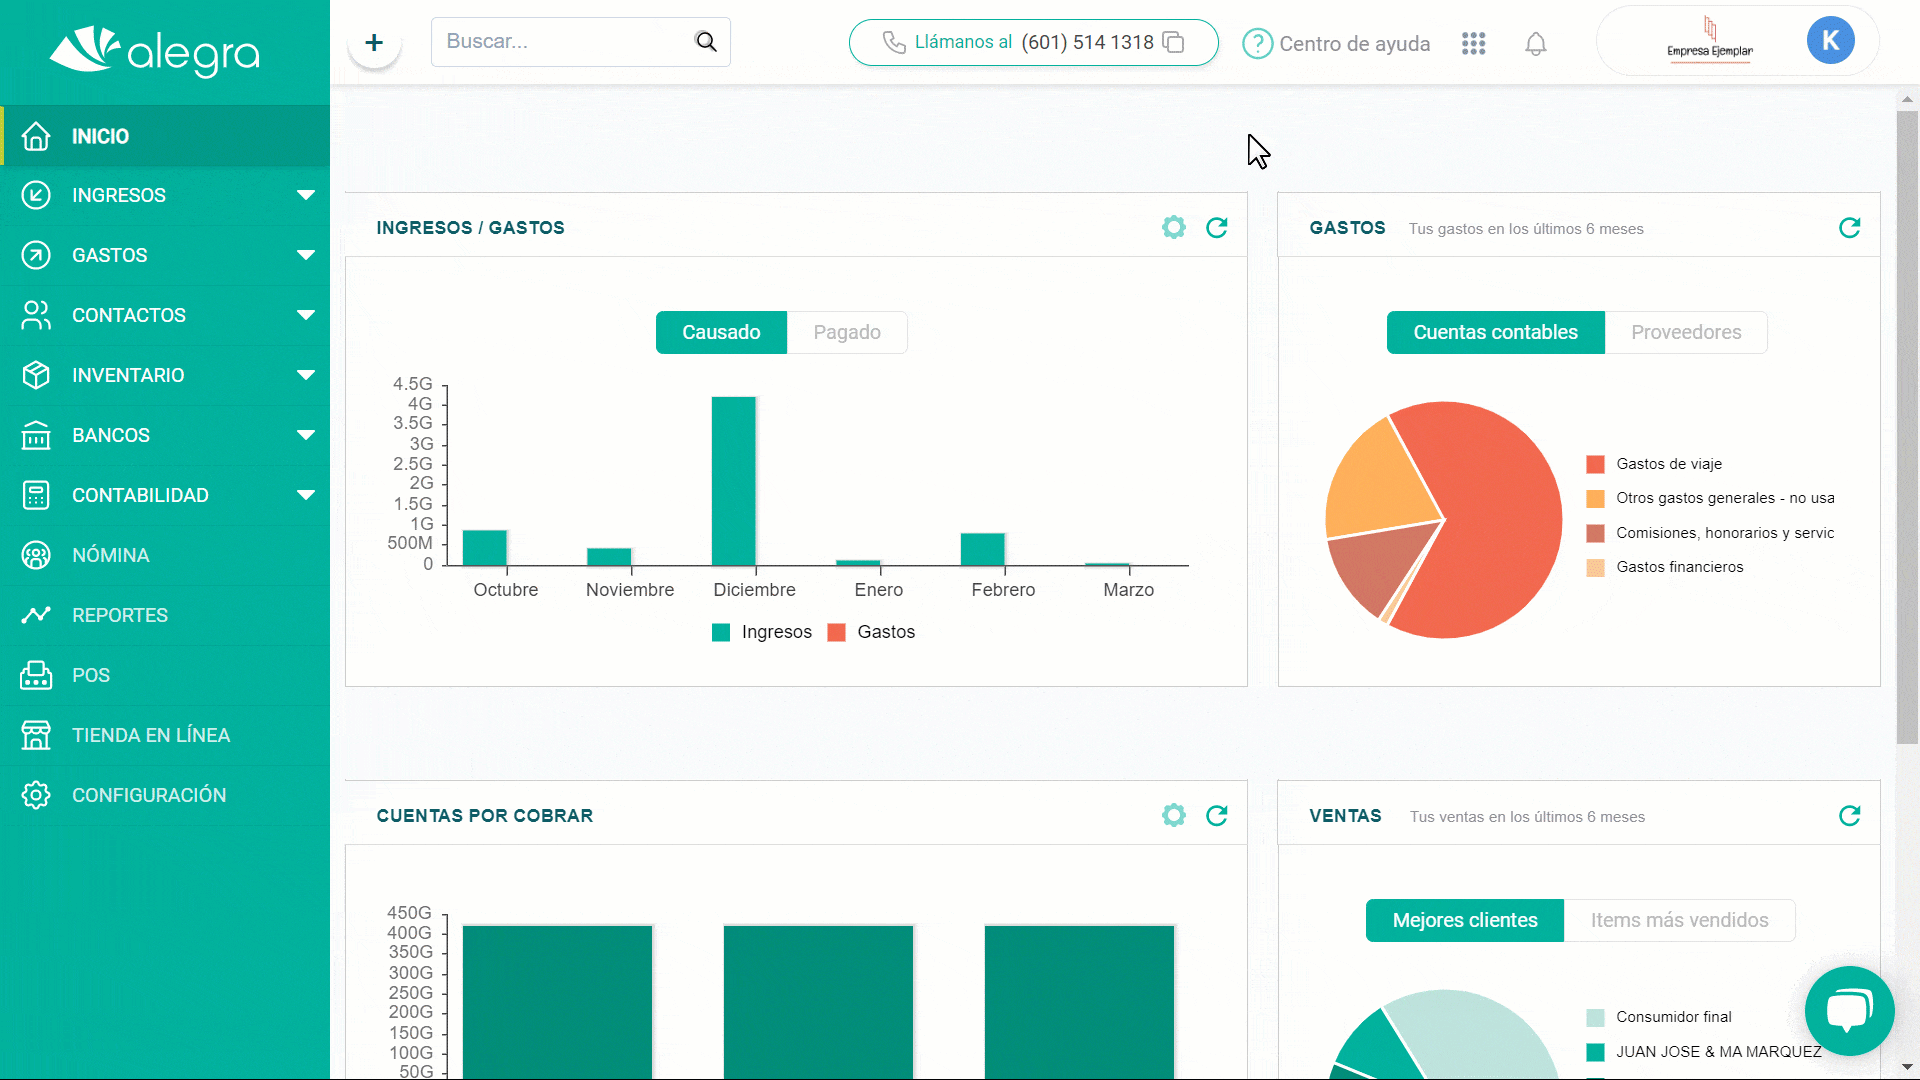Toggle Gastos chart to Proveedores

(x=1686, y=333)
